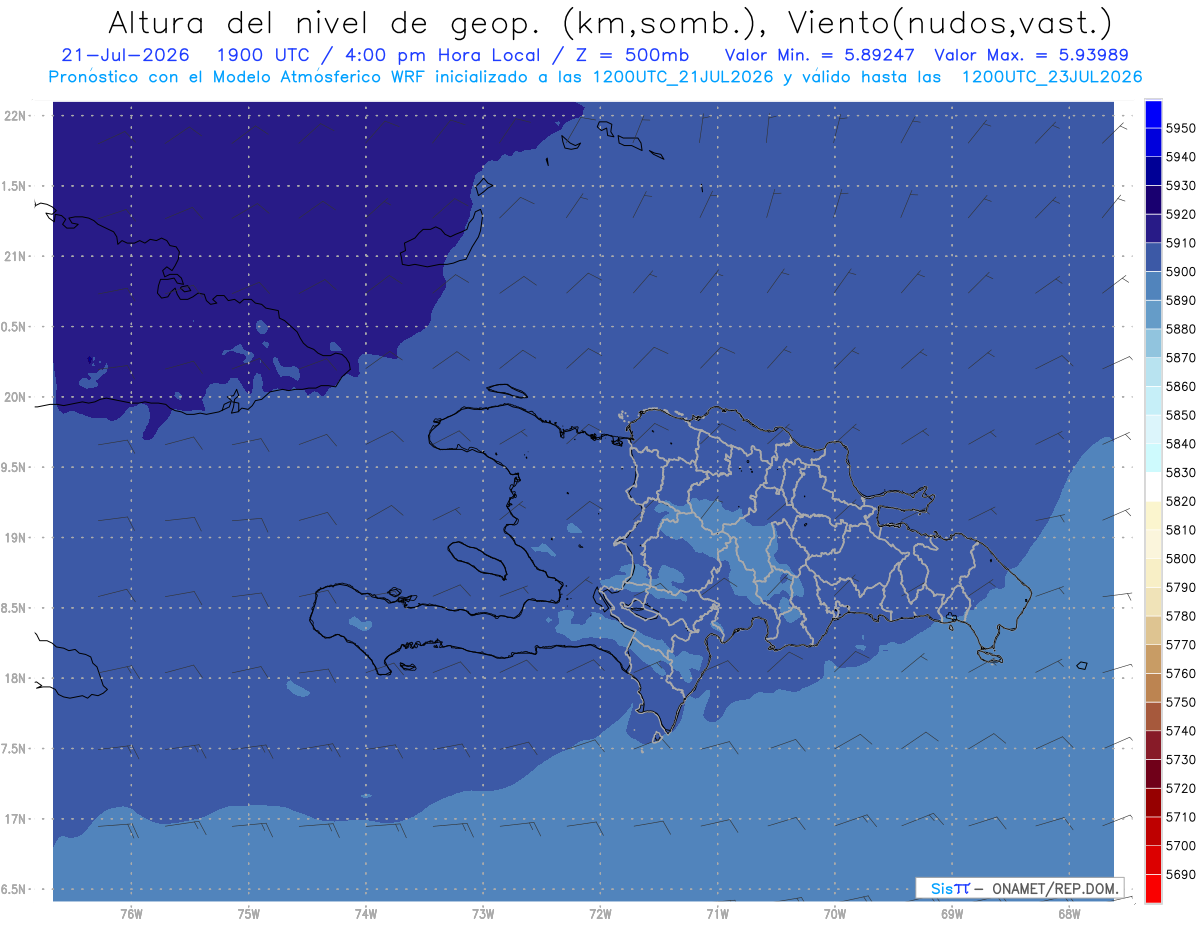The height and width of the screenshot is (927, 1200).
Task: Click the 17N latitude label
Action: point(15,819)
